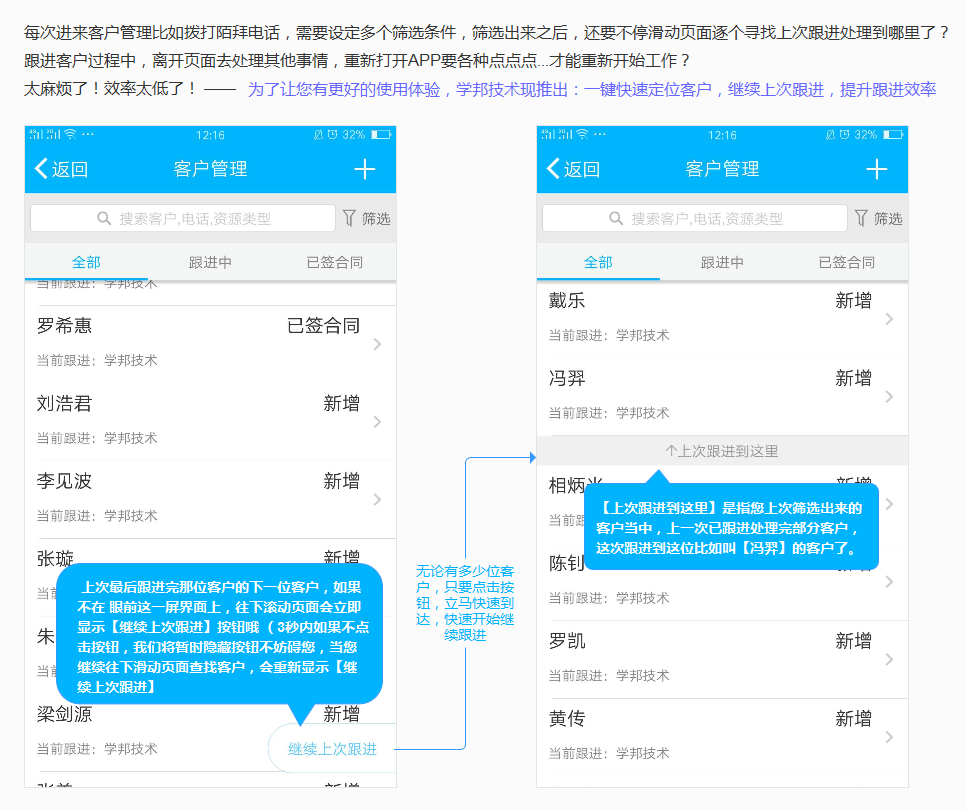Click the alarm clock icon in right status bar

pyautogui.click(x=844, y=134)
